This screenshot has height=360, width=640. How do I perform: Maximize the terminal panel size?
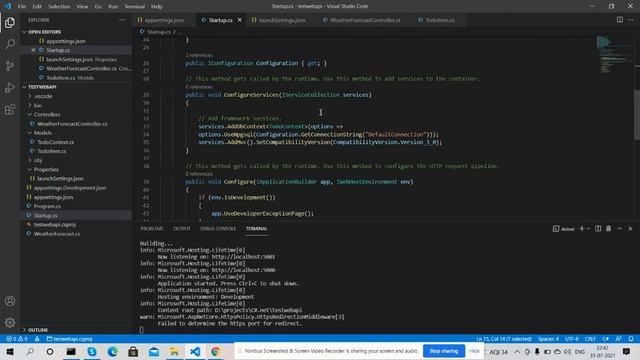(x=620, y=229)
